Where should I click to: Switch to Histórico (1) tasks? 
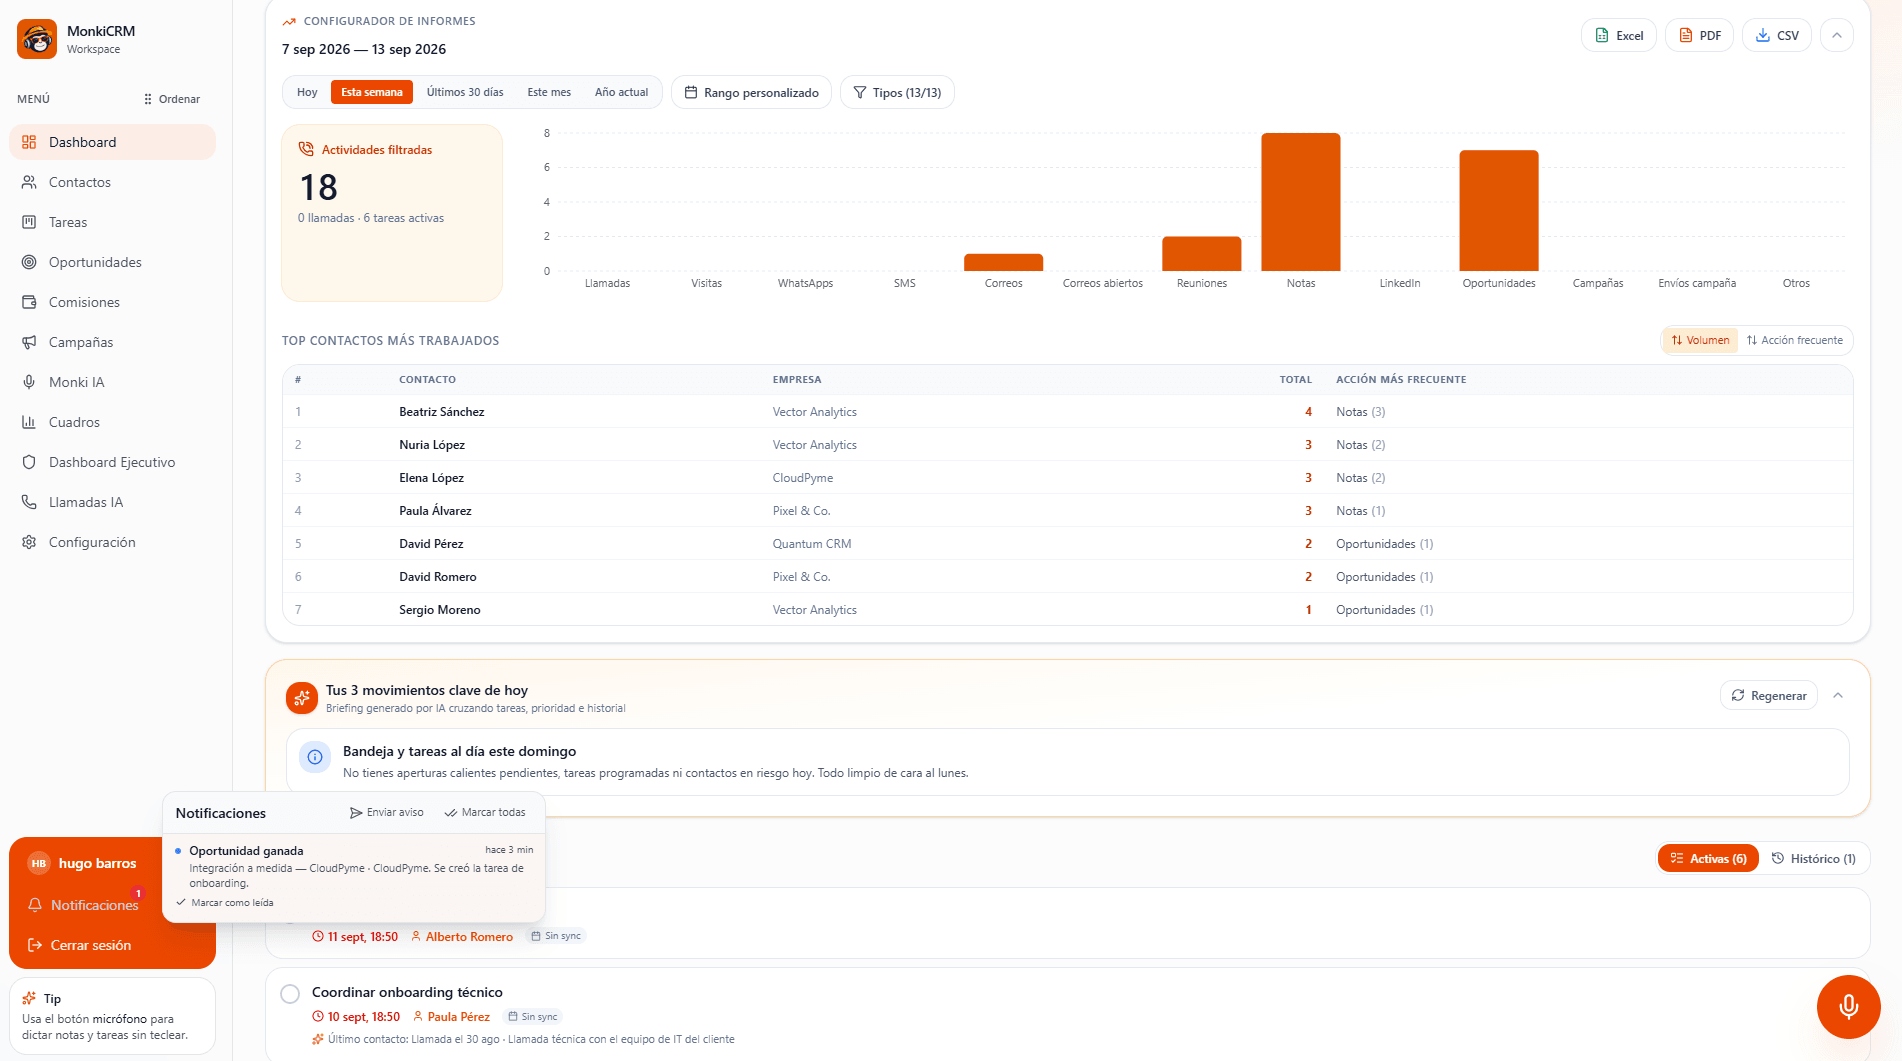pos(1814,858)
